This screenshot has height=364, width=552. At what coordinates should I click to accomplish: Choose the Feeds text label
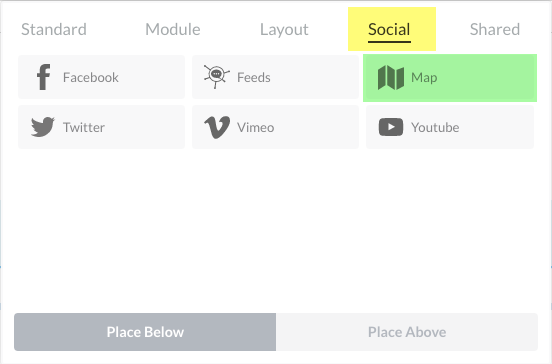pyautogui.click(x=254, y=77)
